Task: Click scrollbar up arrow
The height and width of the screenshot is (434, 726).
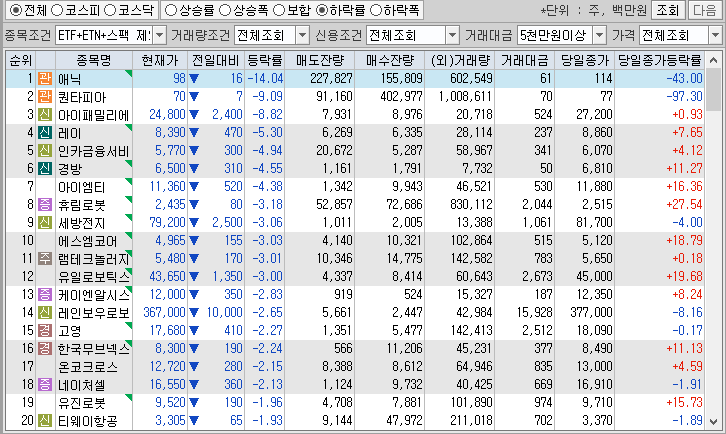Action: (x=713, y=60)
